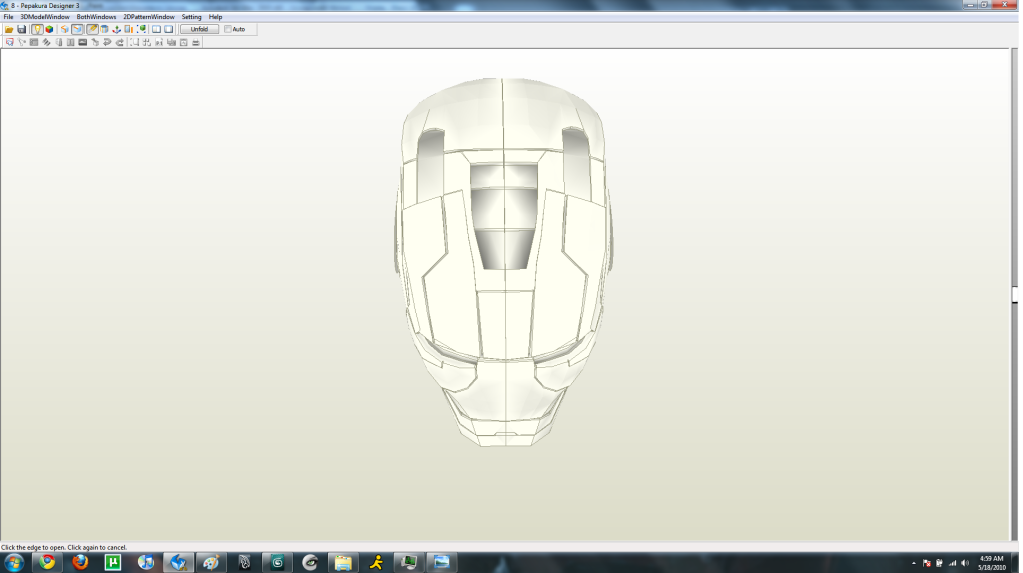Click the 3D axis orientation icon
The image size is (1023, 573).
click(117, 29)
